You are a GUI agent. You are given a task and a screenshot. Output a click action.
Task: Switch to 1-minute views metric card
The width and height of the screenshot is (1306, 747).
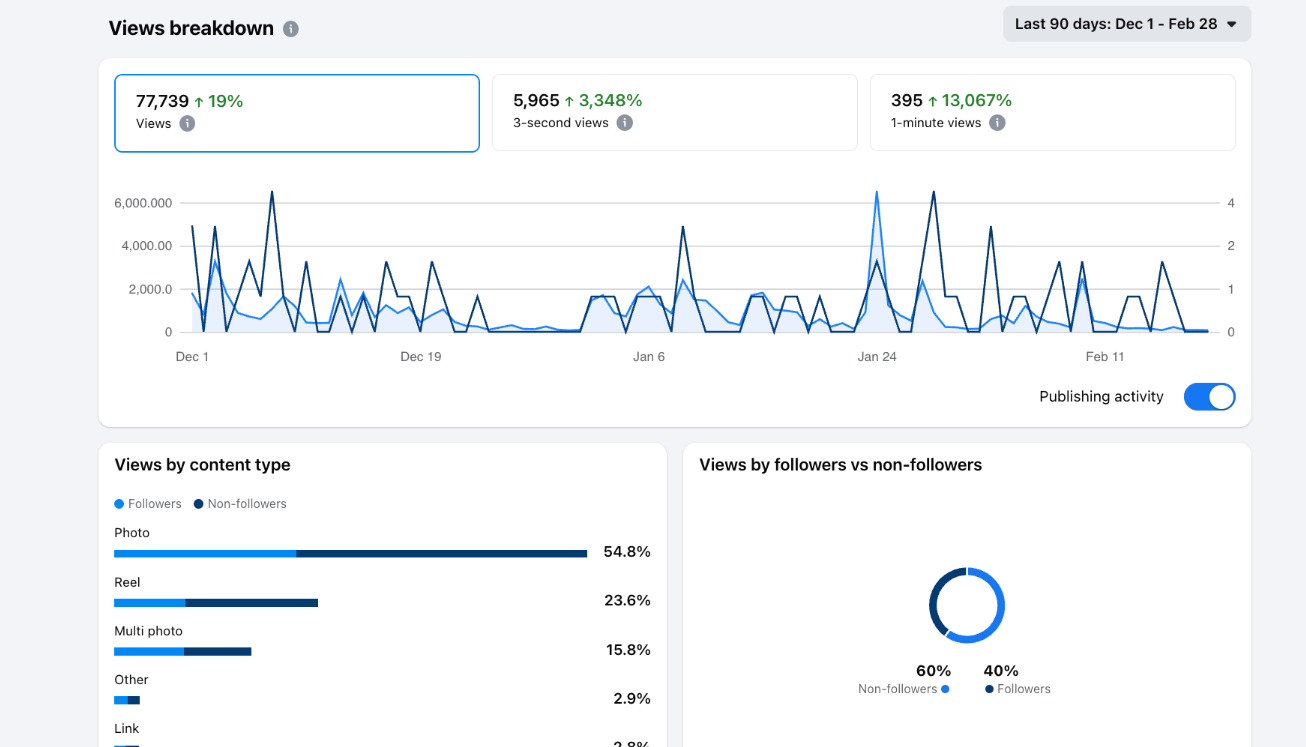pos(1052,113)
